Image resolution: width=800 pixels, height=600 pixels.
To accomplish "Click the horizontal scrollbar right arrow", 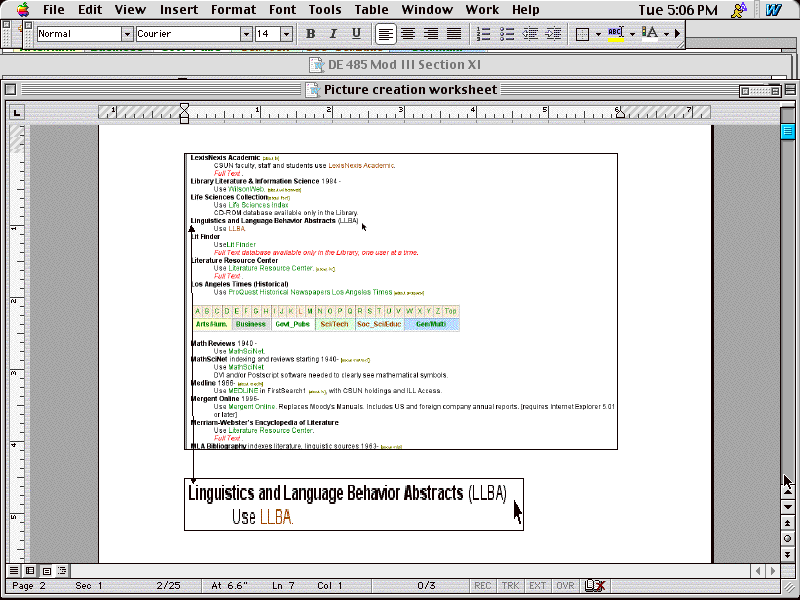I will coord(773,570).
